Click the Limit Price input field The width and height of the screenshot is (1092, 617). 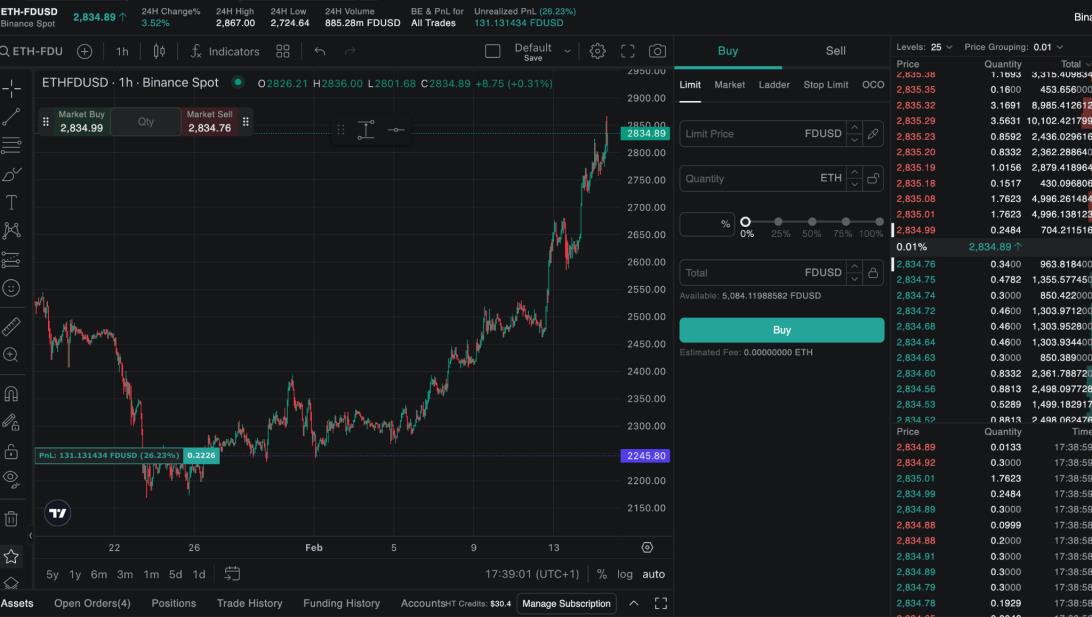(742, 134)
